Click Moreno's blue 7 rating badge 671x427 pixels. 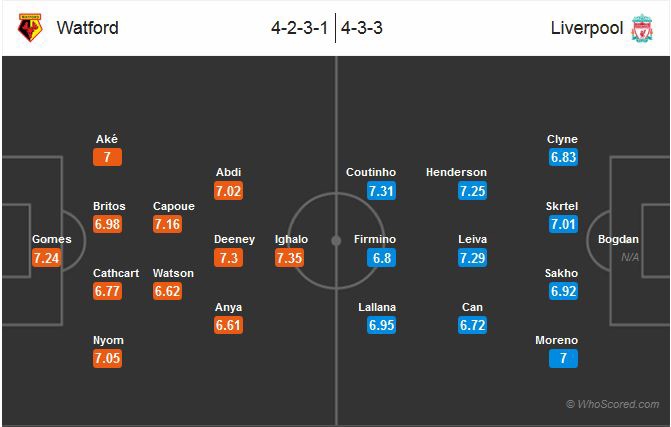562,359
